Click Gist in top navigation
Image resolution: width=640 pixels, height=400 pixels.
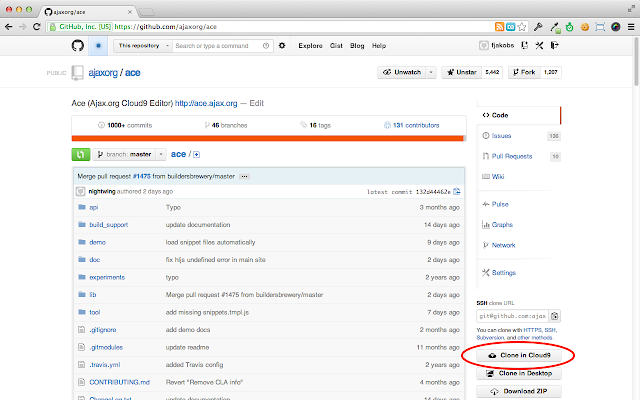pyautogui.click(x=336, y=46)
